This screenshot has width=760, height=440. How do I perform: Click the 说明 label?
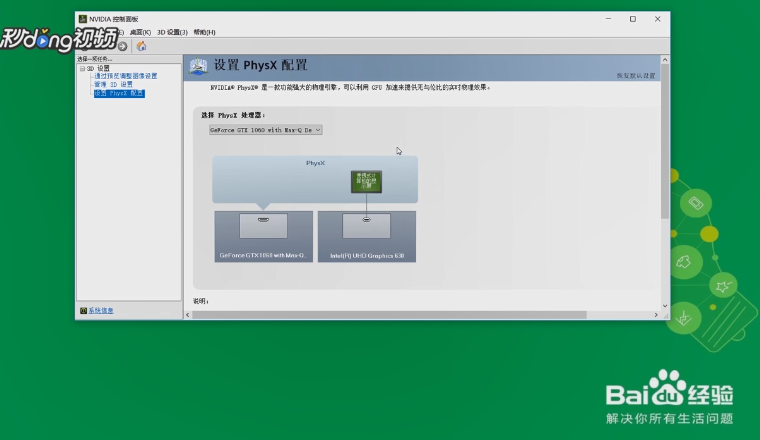click(x=201, y=301)
